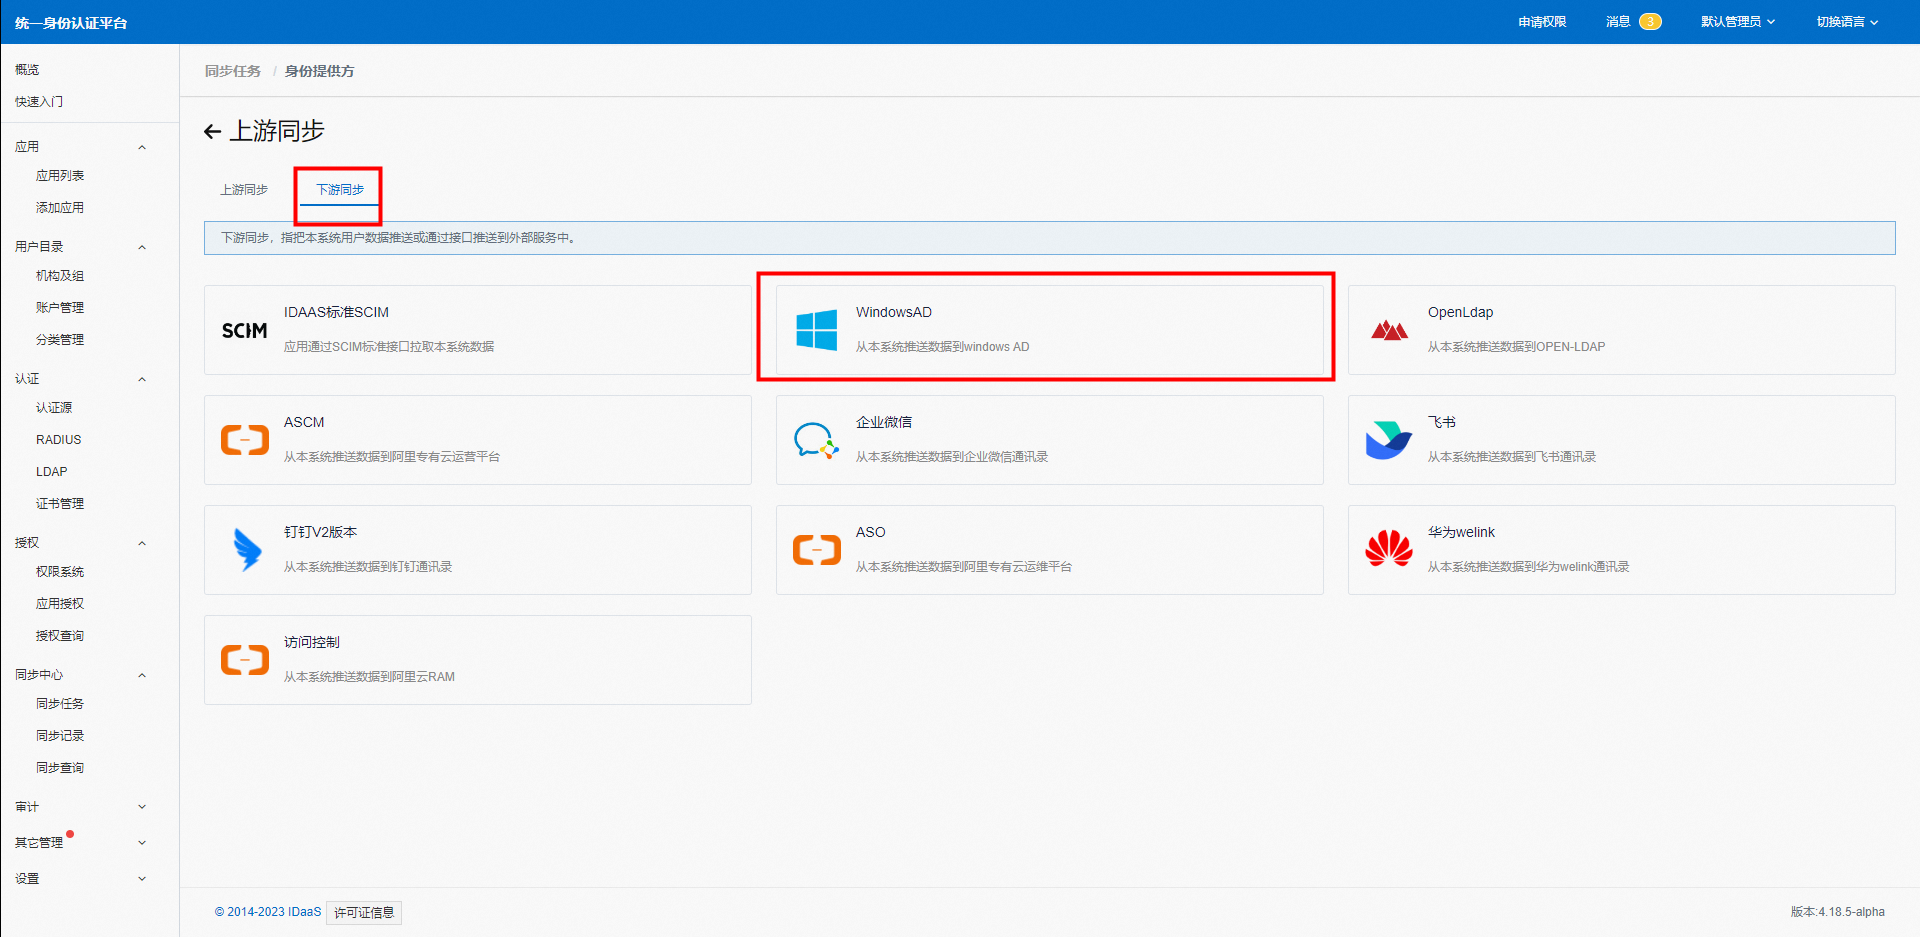Open 消息 notifications with badge 3

(x=1632, y=22)
